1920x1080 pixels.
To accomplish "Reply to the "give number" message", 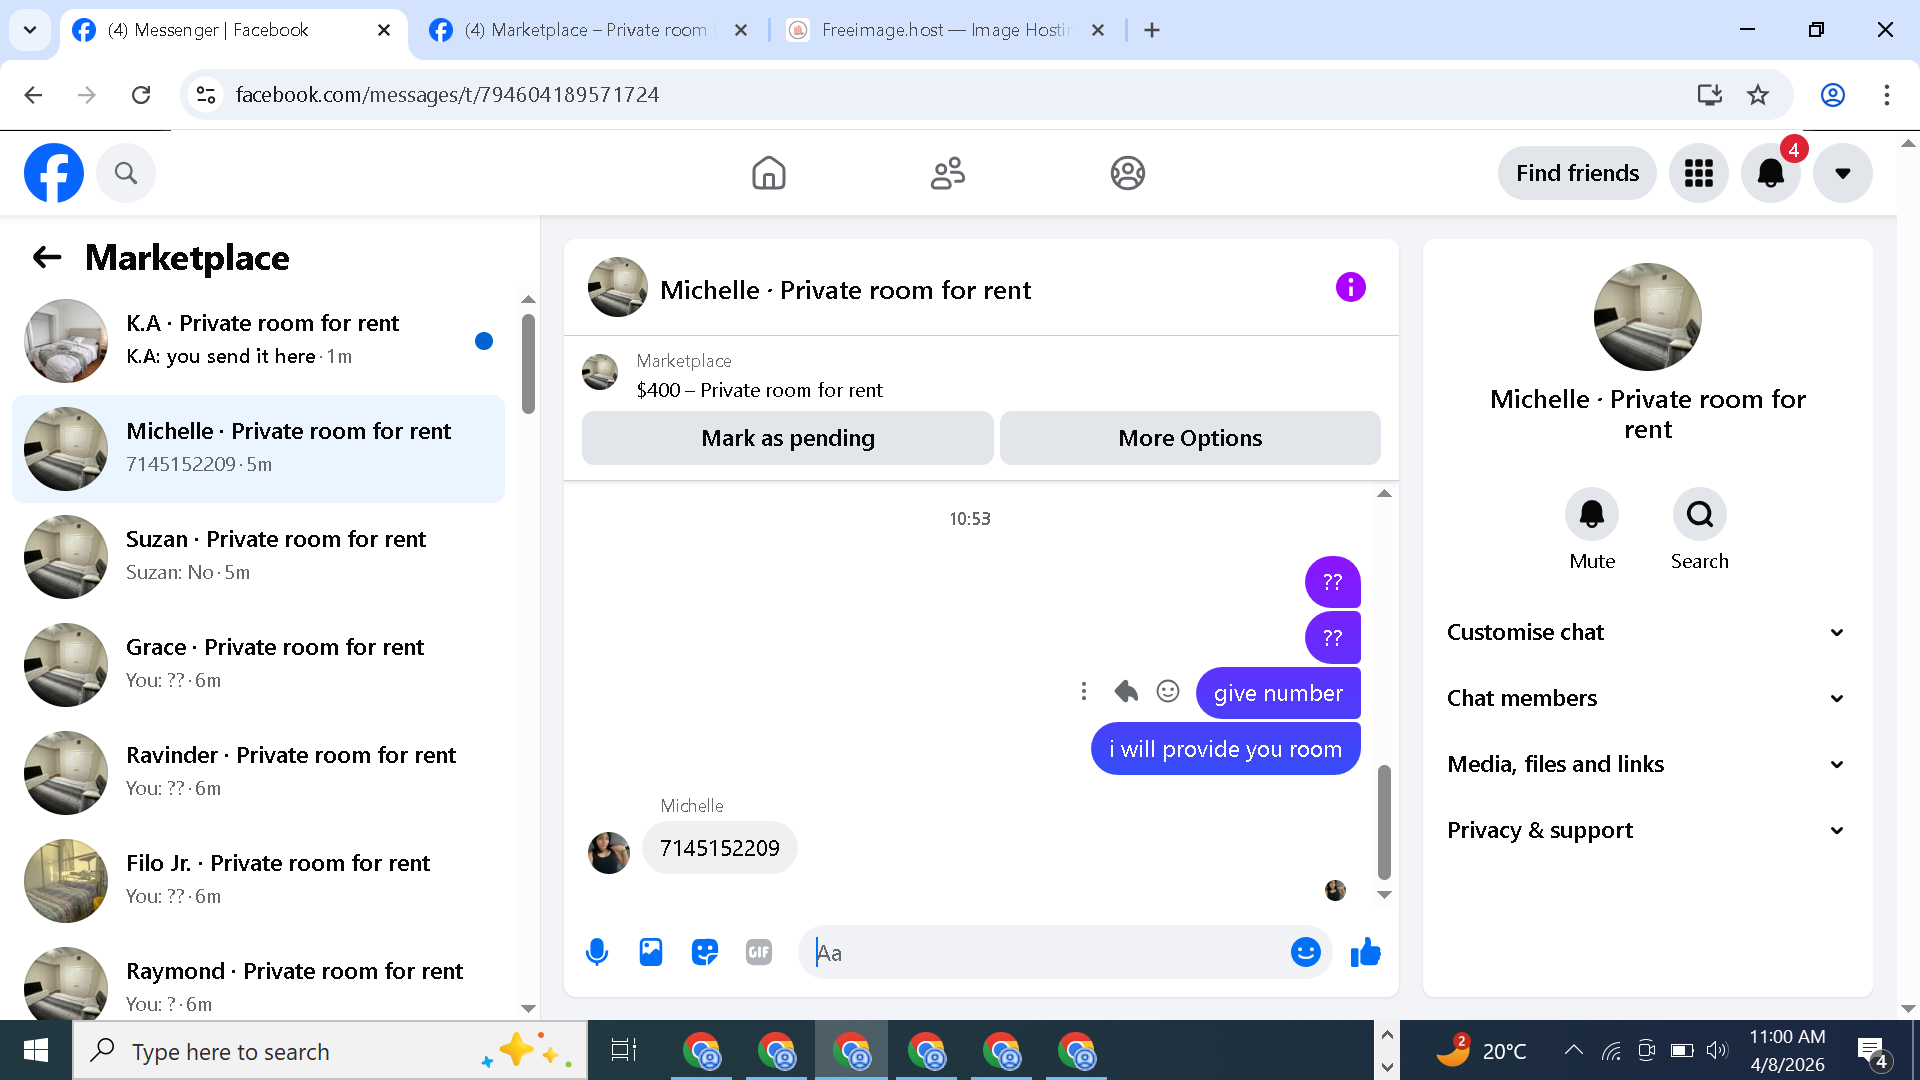I will click(x=1127, y=691).
